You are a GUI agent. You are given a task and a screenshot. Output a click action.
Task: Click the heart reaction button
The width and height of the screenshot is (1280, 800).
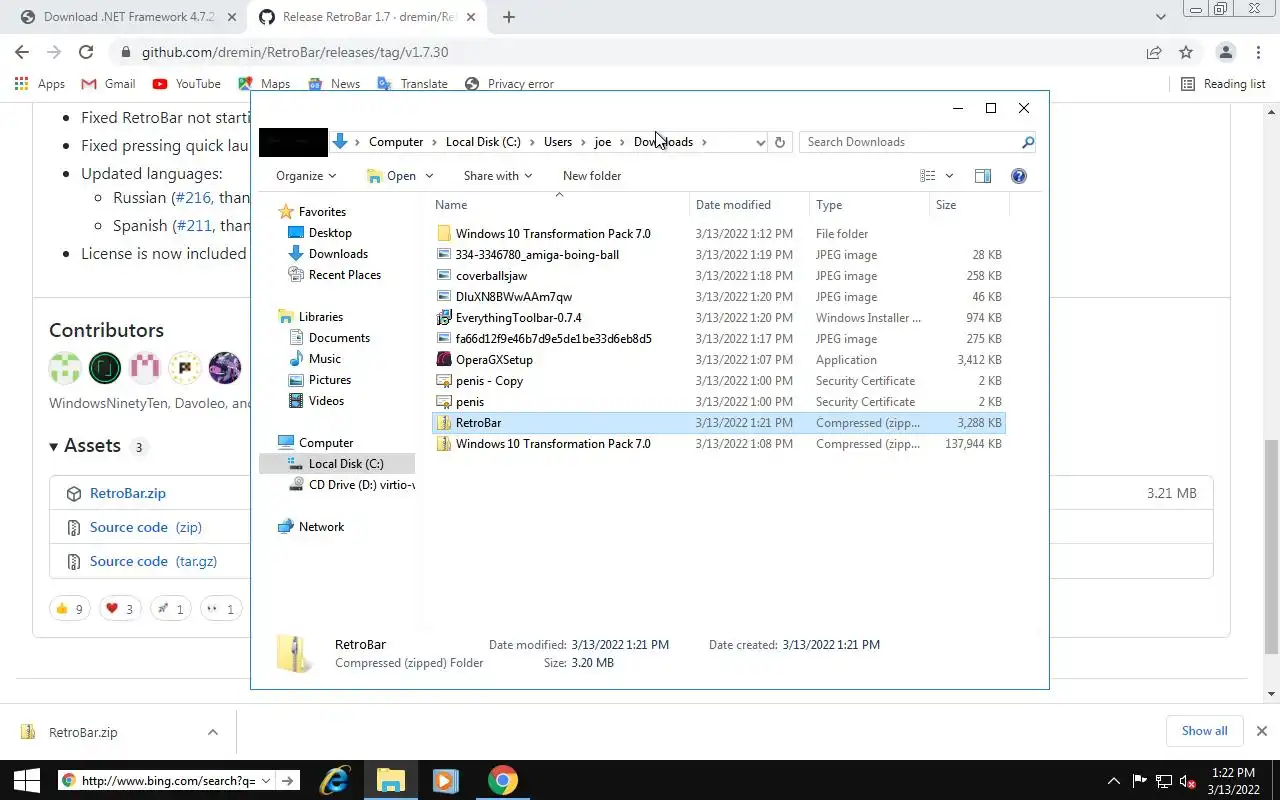(x=119, y=609)
